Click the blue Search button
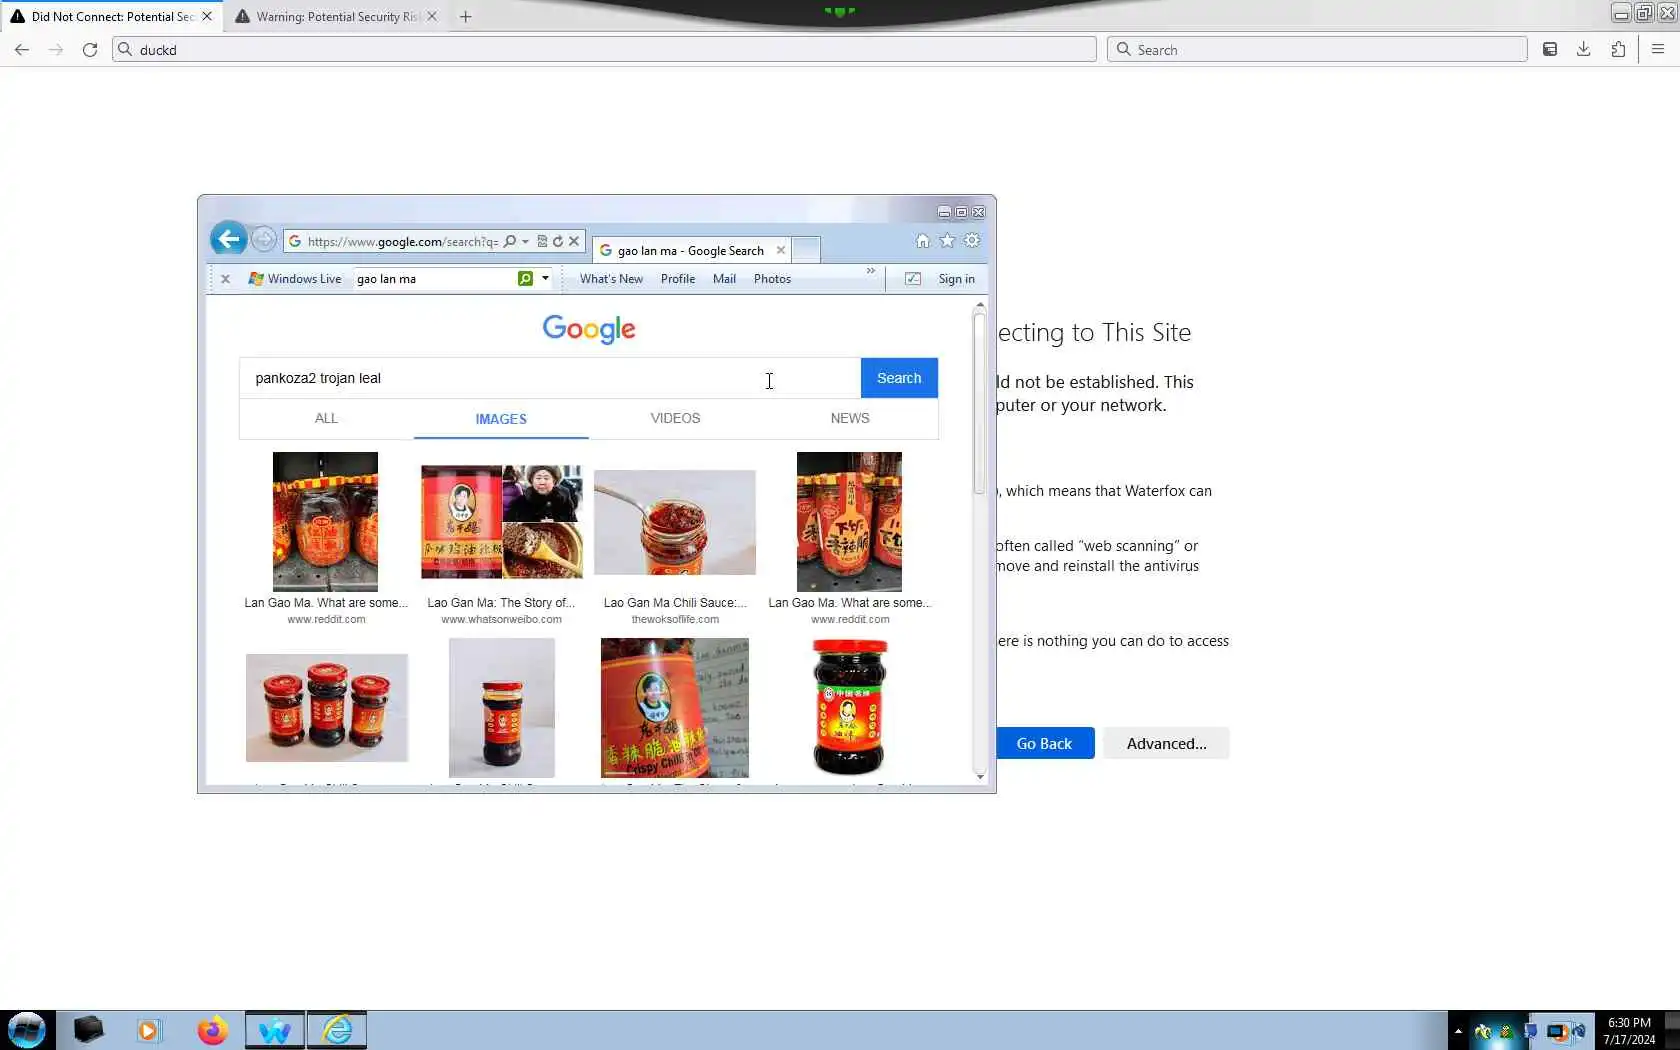 click(899, 378)
